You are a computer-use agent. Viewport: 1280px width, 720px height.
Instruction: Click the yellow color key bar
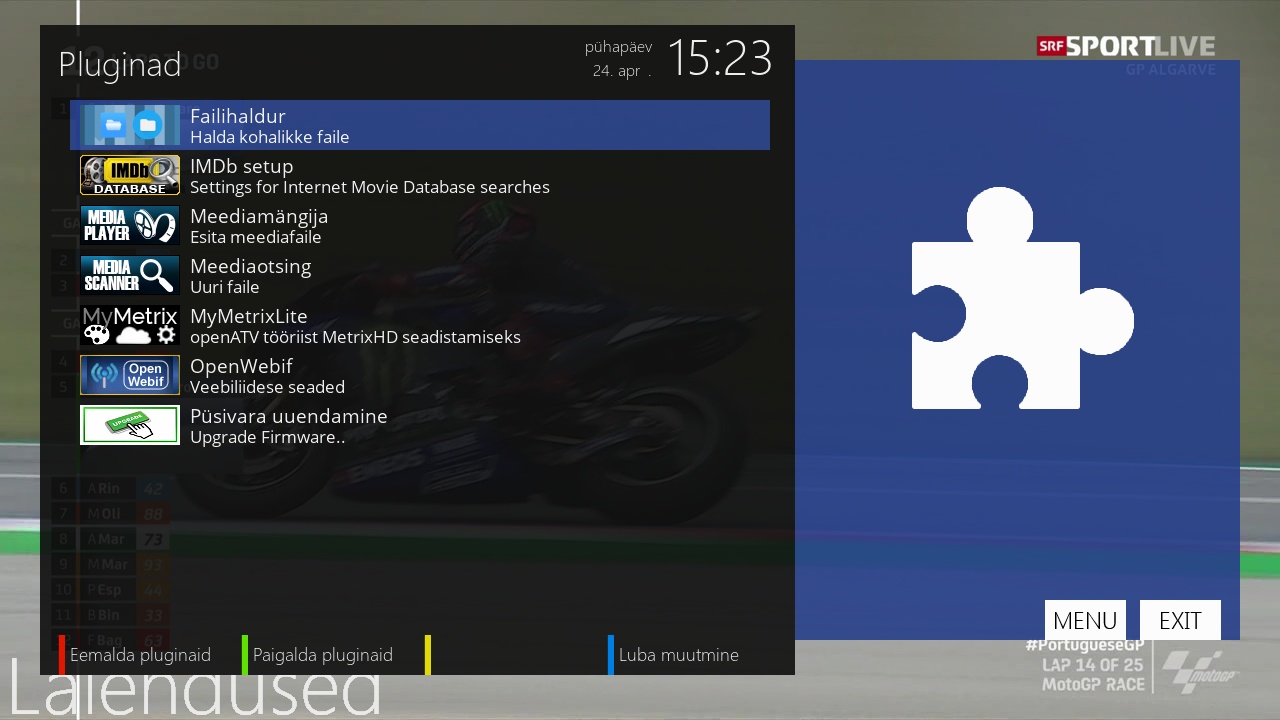428,655
